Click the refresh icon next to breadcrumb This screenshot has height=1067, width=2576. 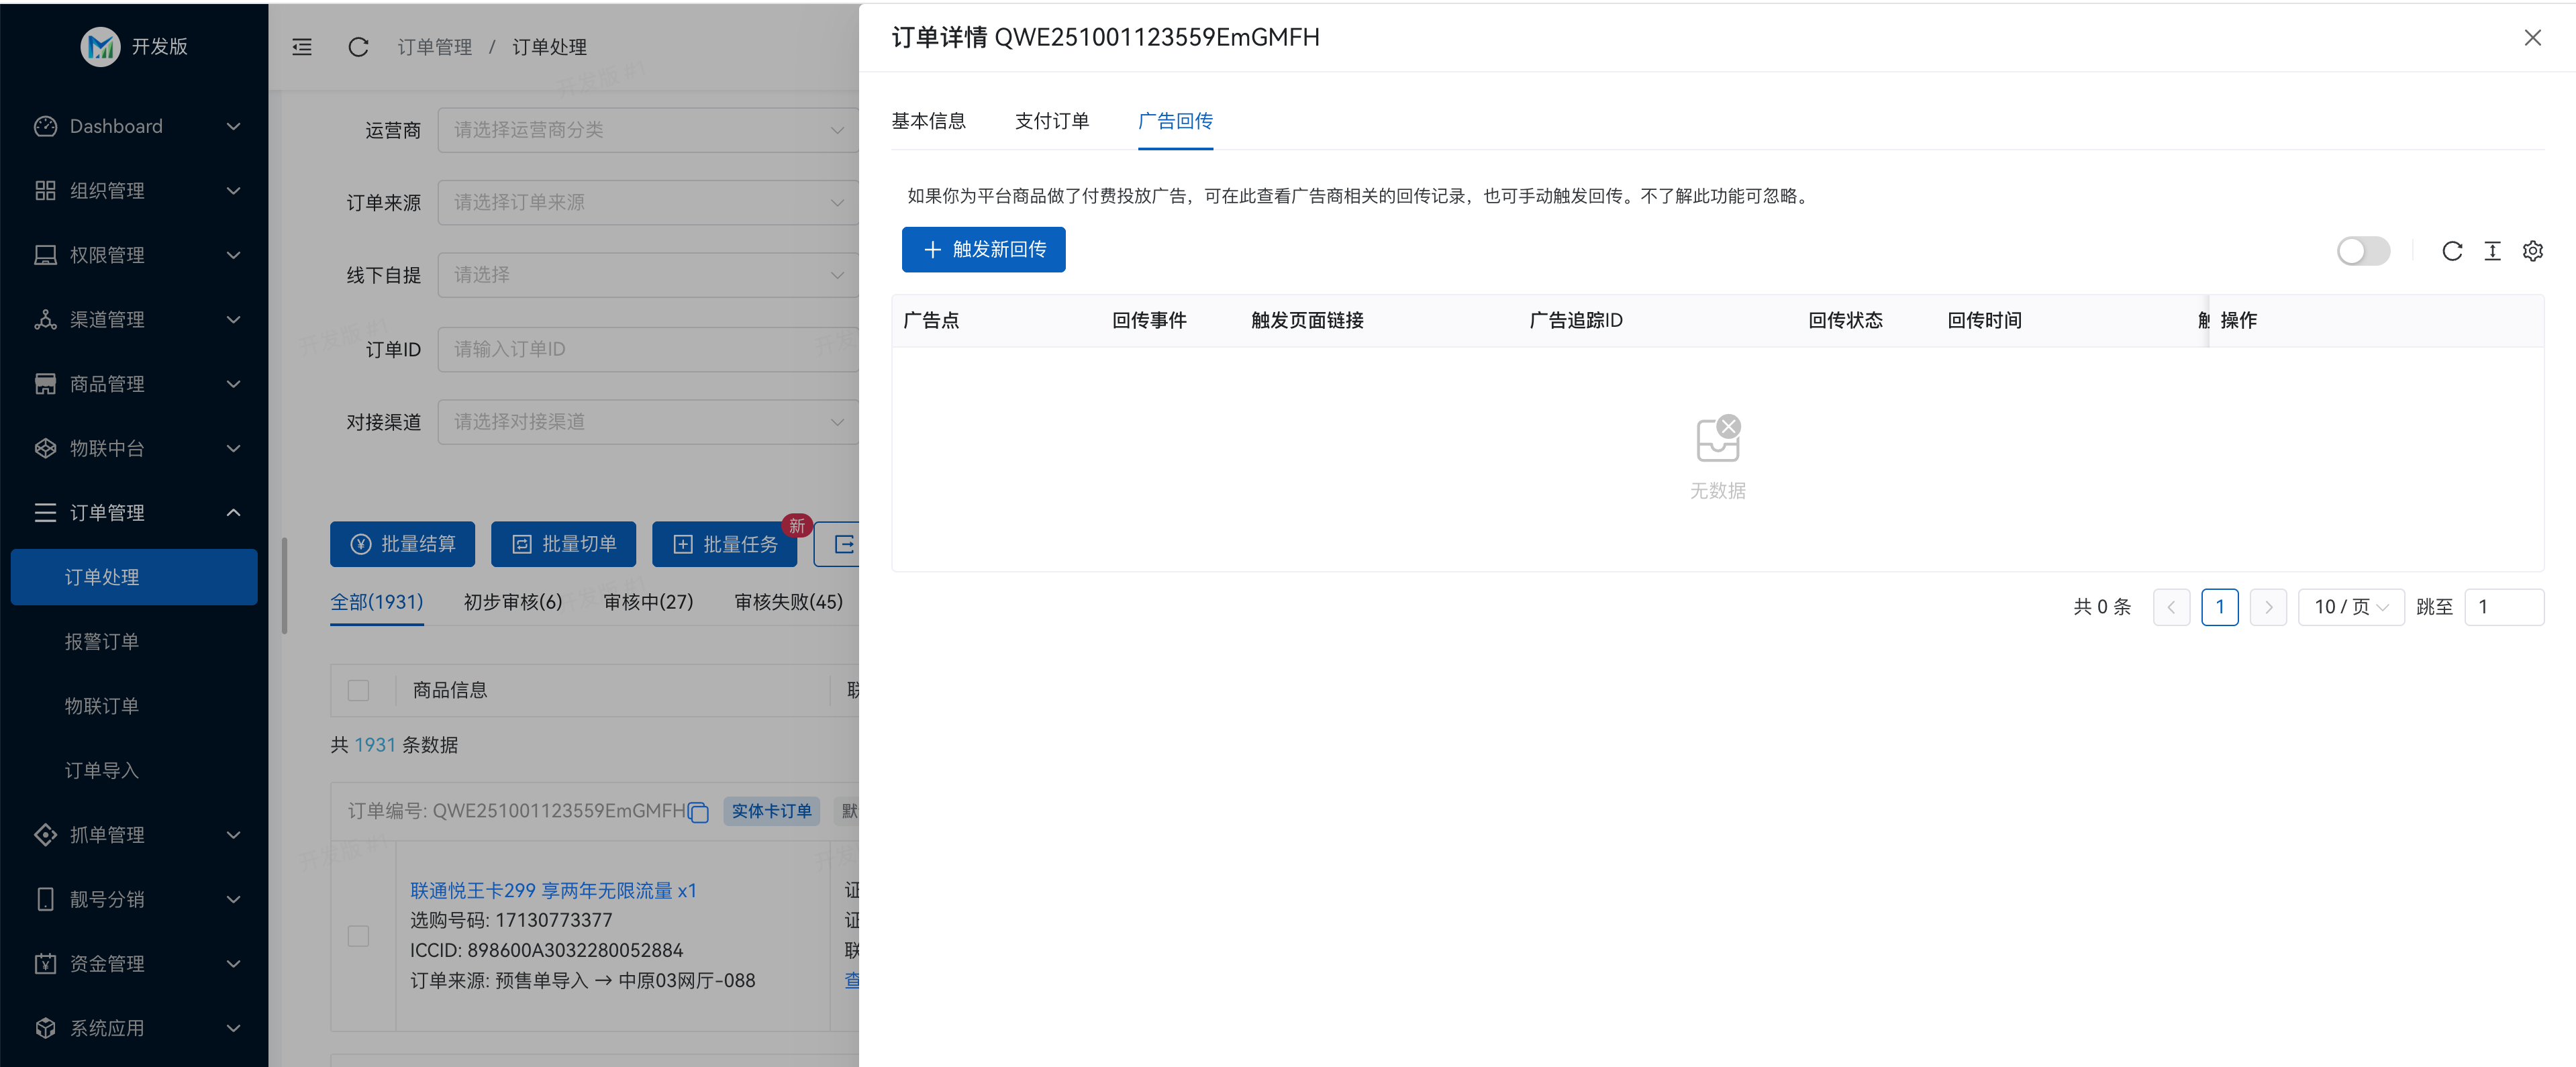point(358,47)
